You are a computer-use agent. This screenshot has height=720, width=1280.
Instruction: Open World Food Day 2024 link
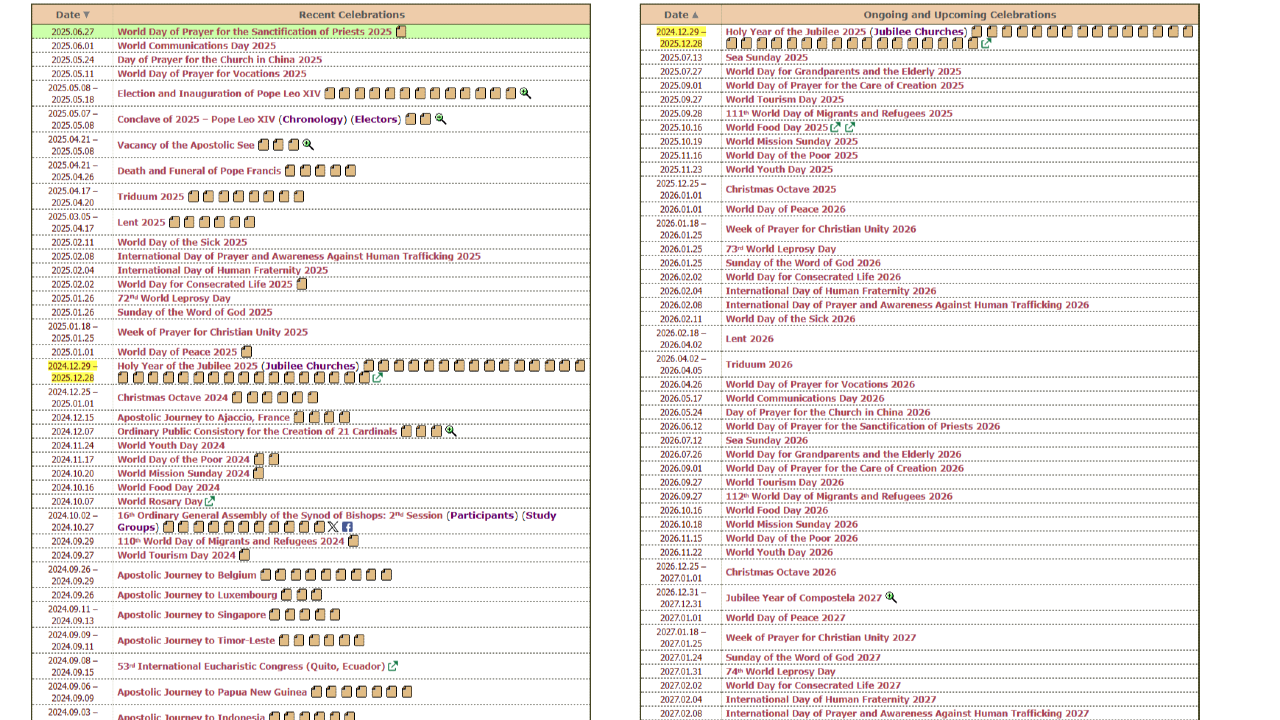[169, 488]
